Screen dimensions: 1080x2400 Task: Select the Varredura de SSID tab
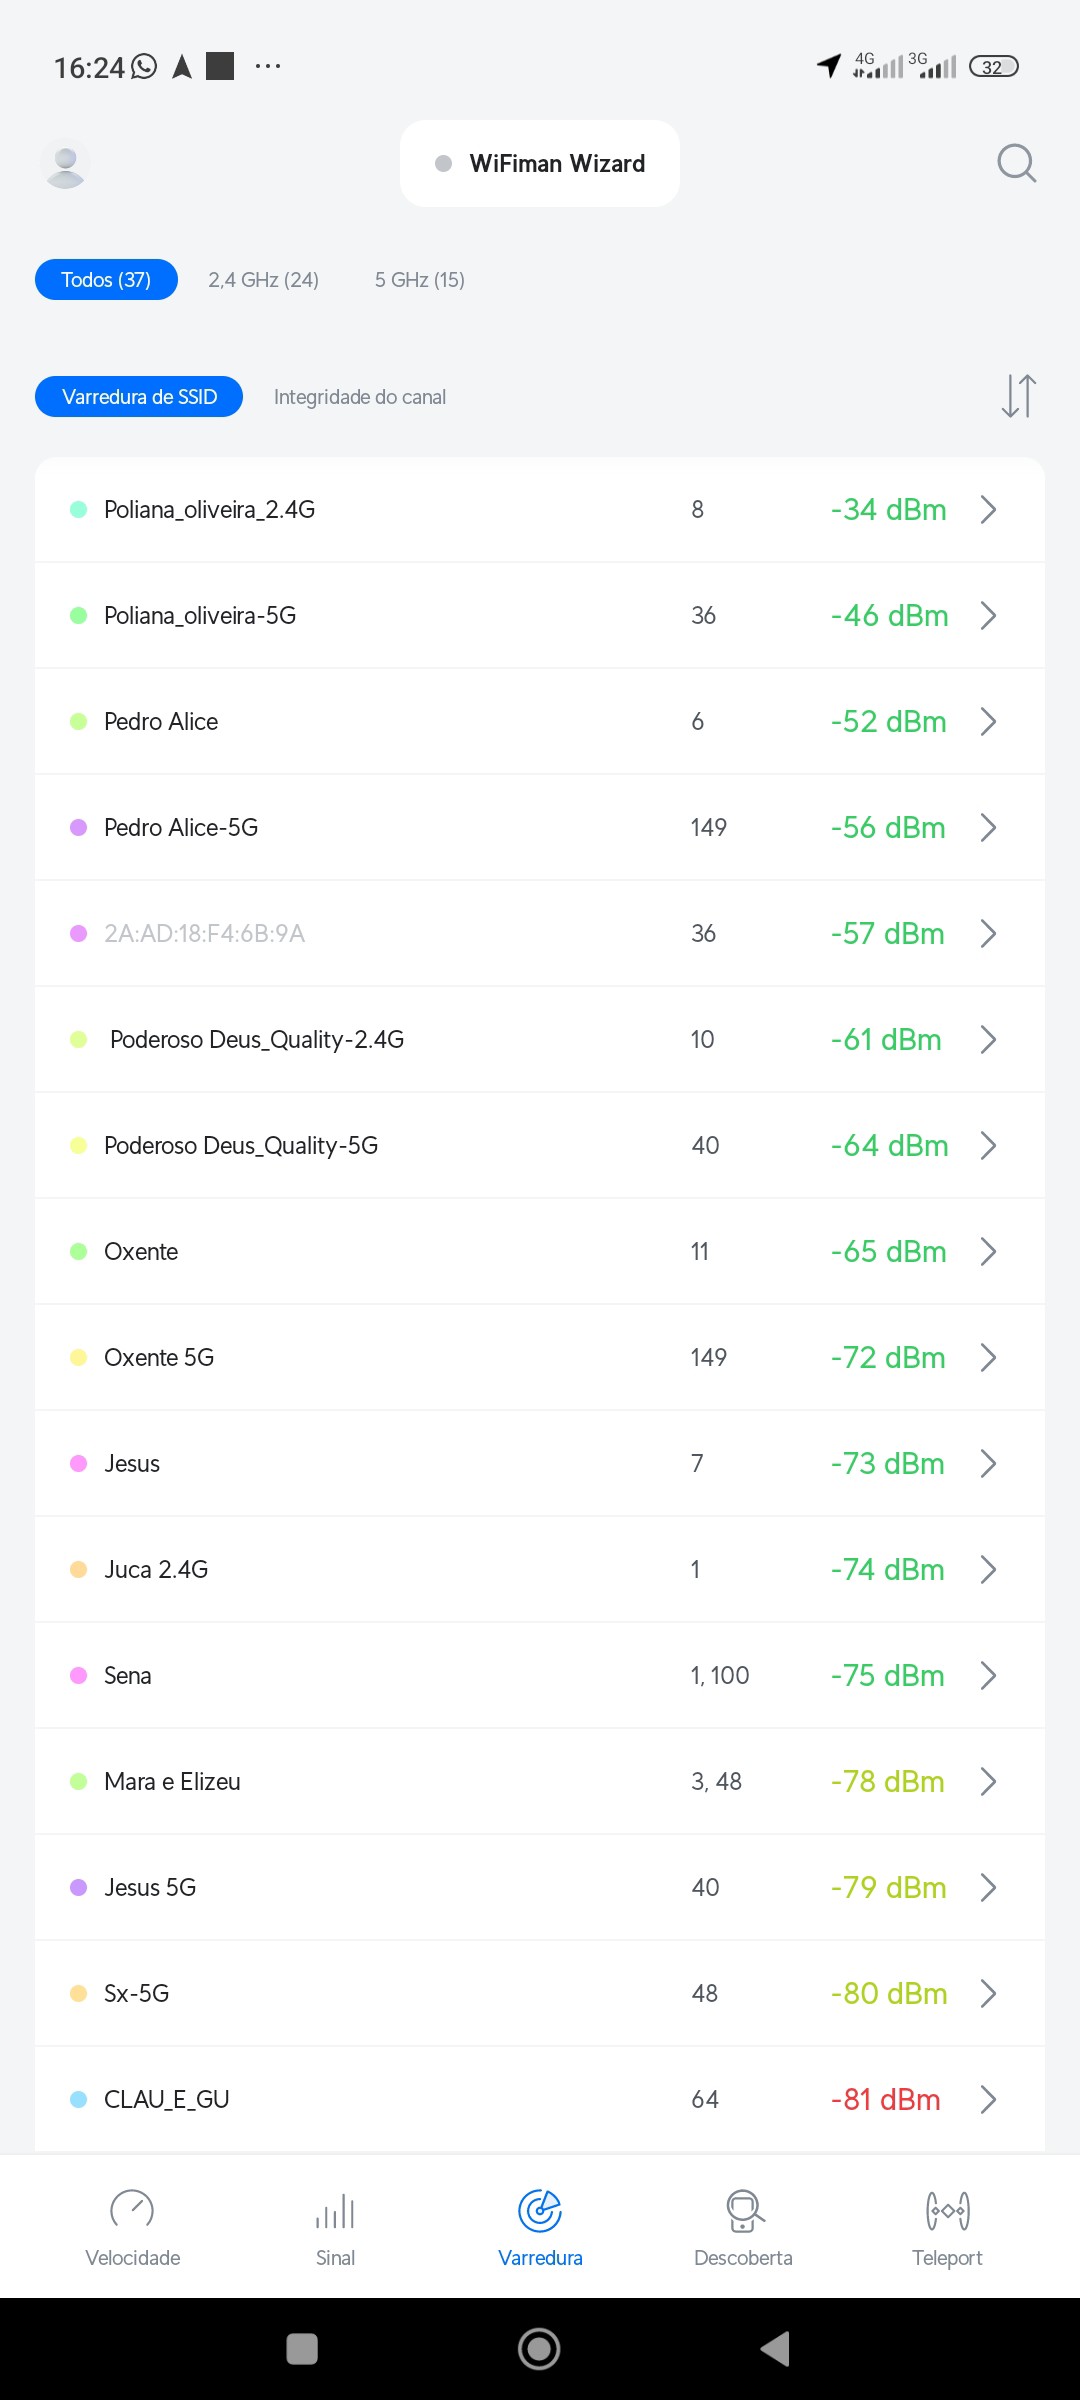[x=139, y=397]
